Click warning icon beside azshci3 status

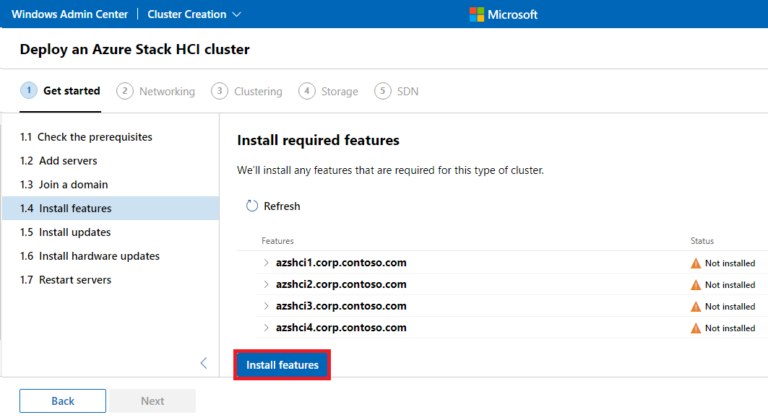tap(696, 307)
